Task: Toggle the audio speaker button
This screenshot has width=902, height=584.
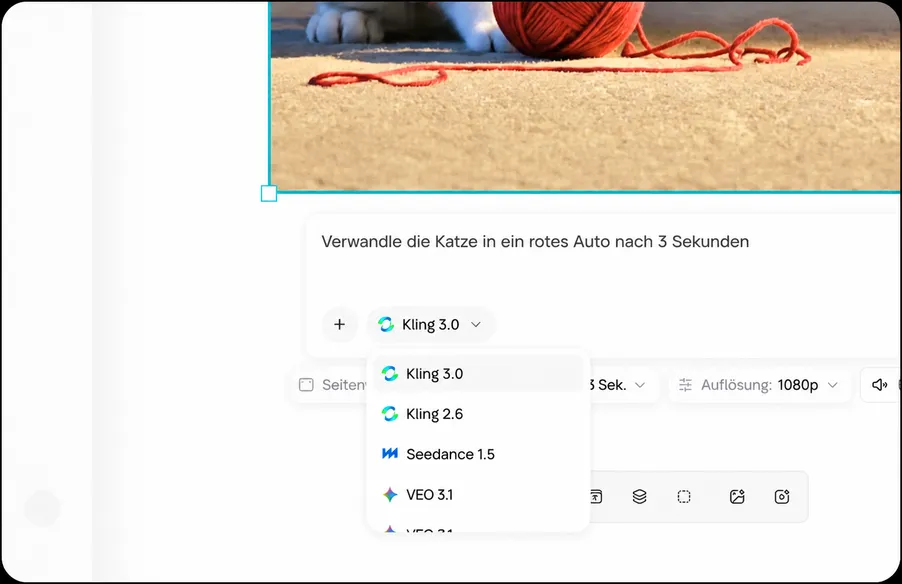Action: coord(880,385)
